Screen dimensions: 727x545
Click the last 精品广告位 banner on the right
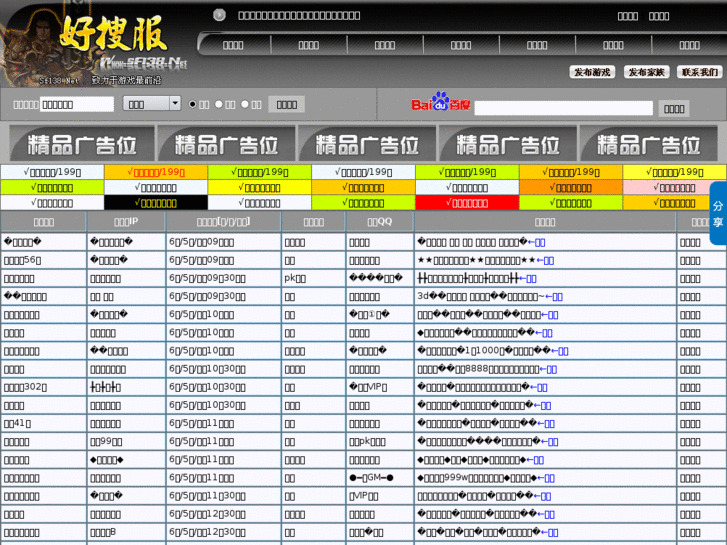click(648, 144)
